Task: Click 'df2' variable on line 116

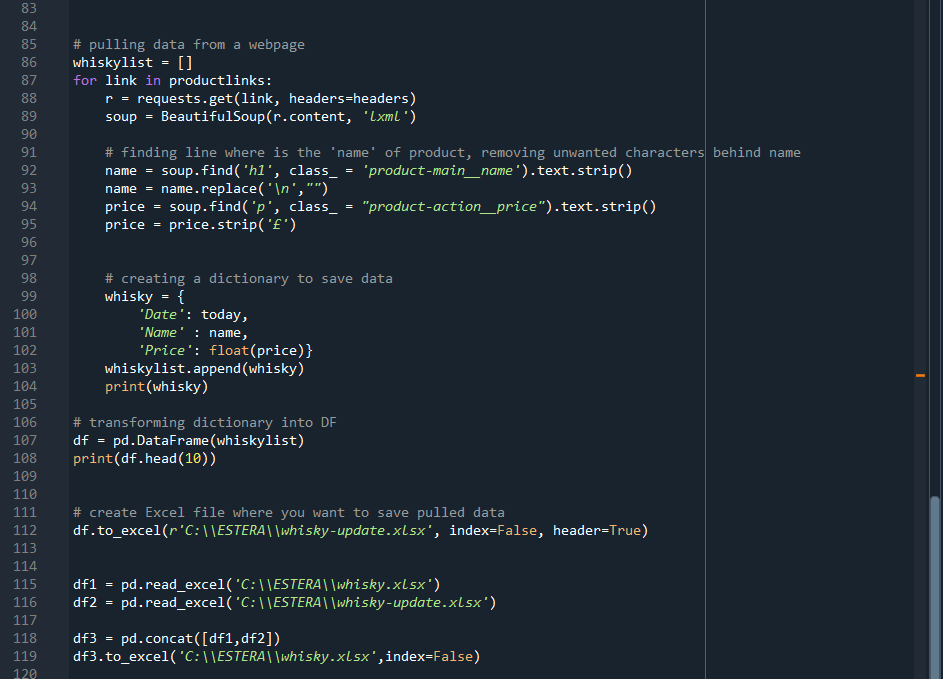Action: [x=85, y=603]
